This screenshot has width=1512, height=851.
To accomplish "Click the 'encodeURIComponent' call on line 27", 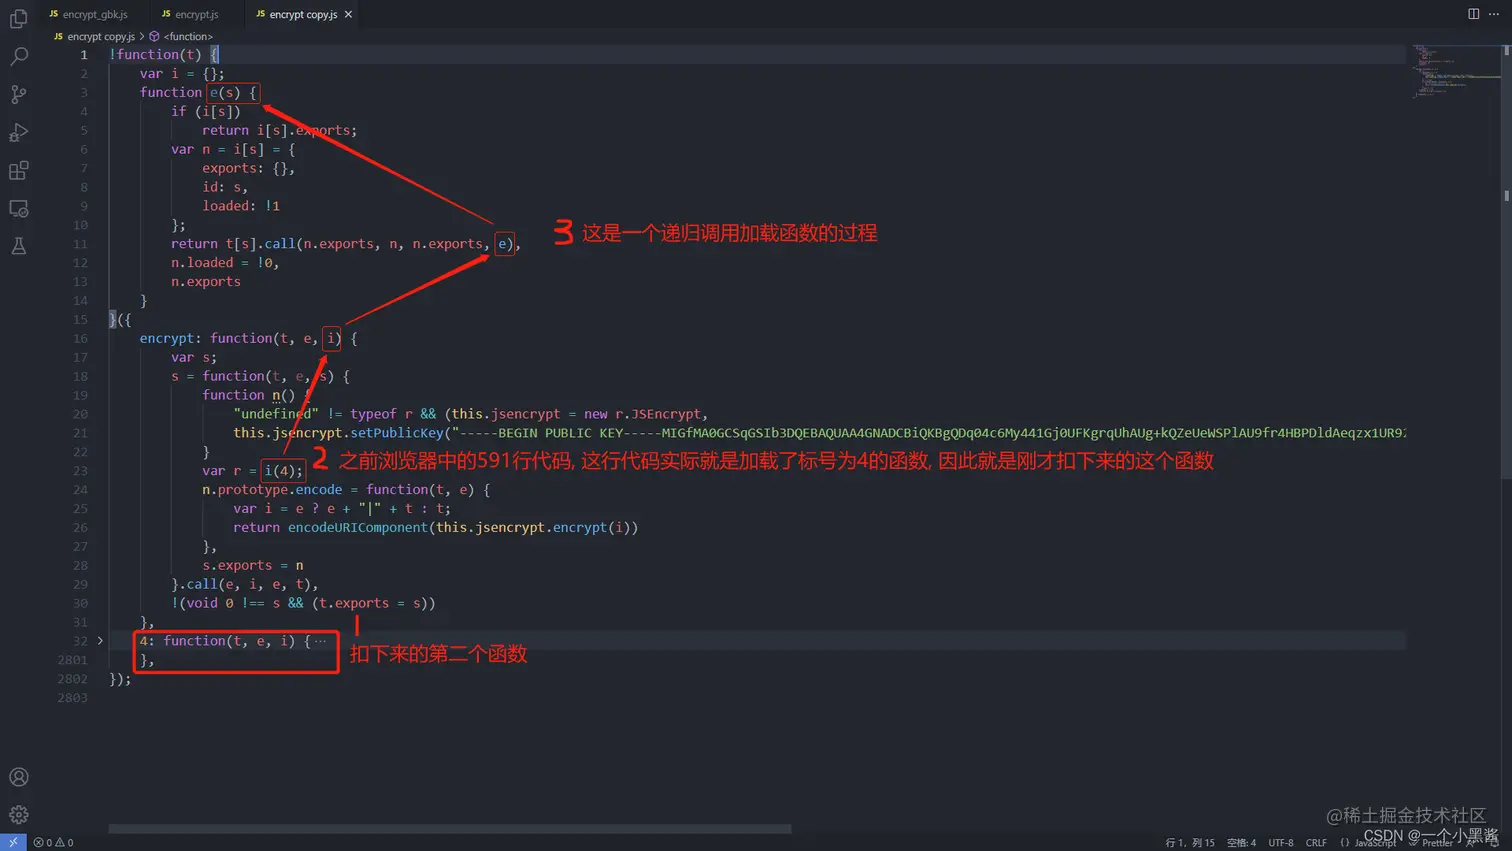I will click(358, 527).
